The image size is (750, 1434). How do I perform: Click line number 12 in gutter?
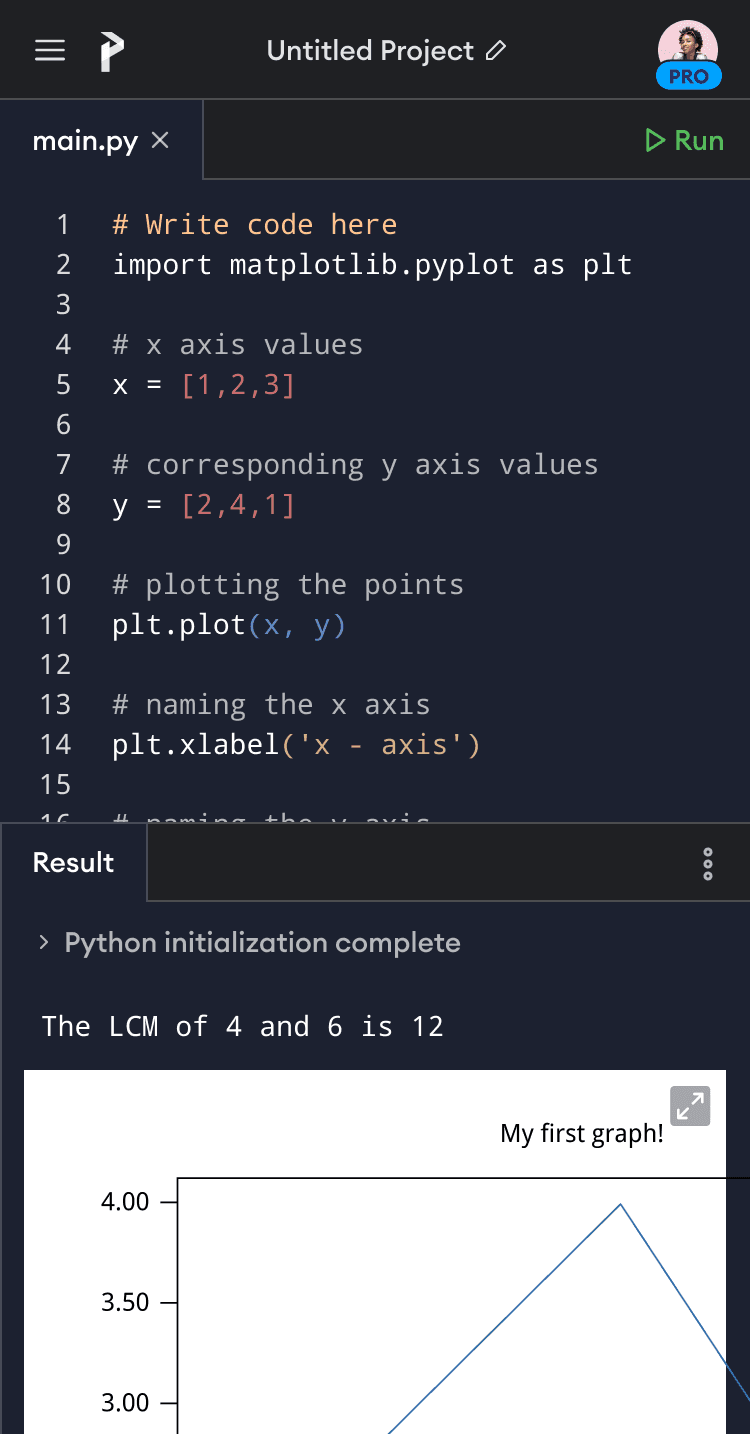point(56,664)
